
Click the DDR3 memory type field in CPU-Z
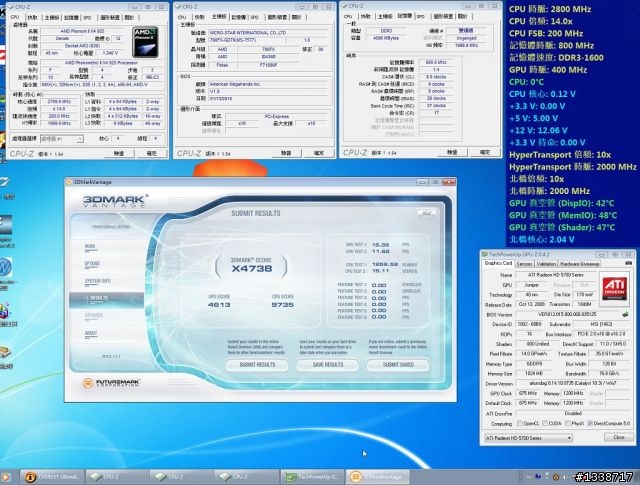(386, 31)
